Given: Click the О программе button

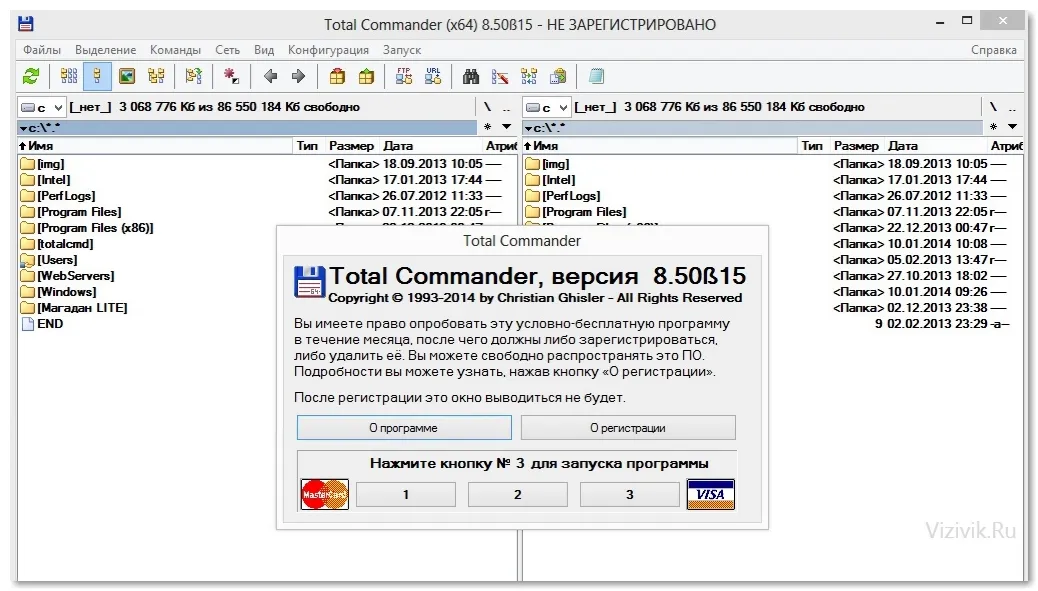Looking at the screenshot, I should click(404, 428).
